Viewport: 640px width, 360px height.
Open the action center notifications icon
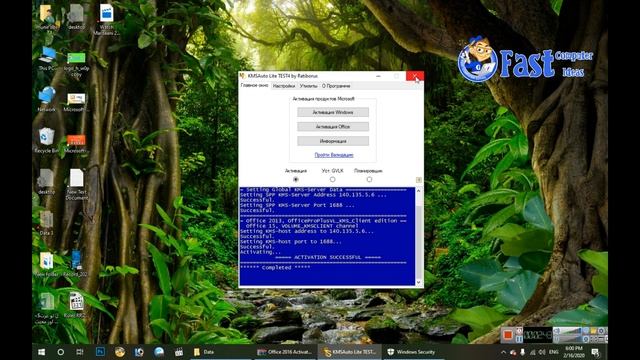[596, 352]
